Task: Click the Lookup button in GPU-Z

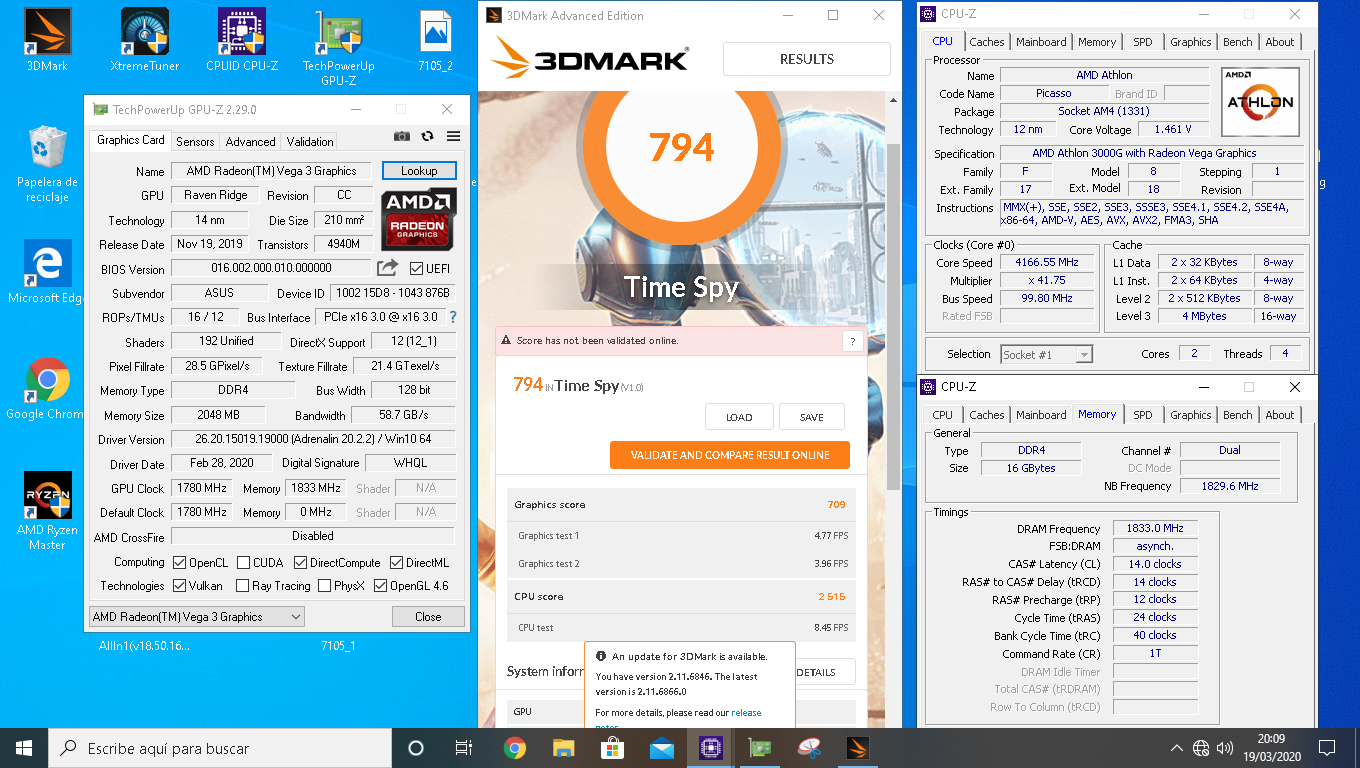Action: [x=419, y=171]
